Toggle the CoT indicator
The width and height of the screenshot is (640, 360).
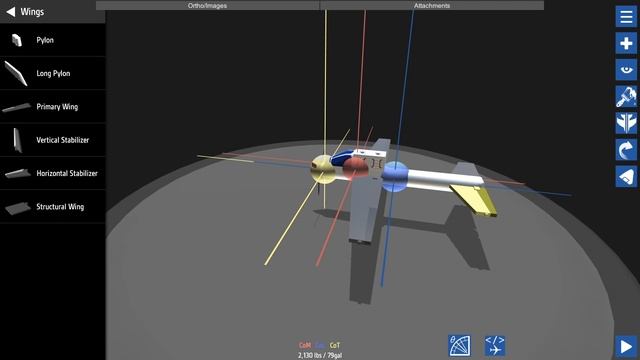pos(335,345)
